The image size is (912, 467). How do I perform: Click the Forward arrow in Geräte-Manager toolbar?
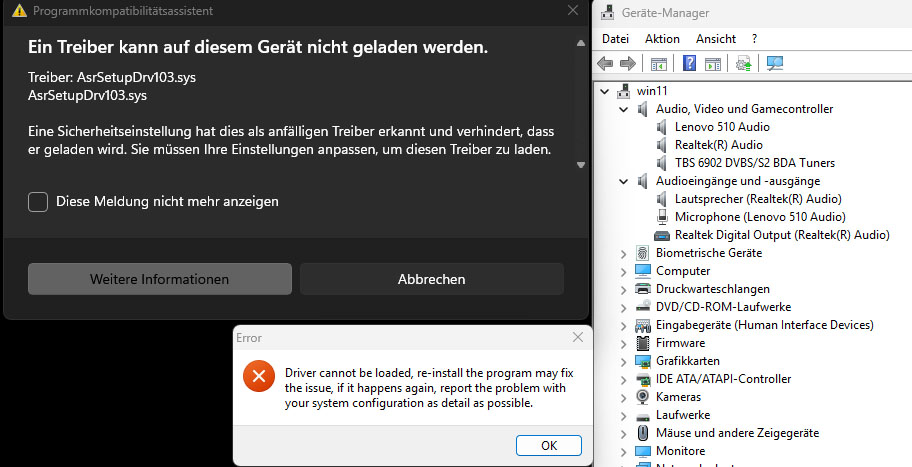pos(628,63)
